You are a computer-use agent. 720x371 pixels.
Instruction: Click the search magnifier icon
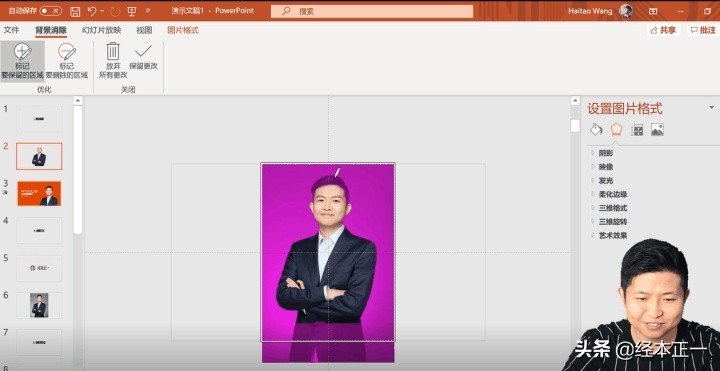(x=286, y=11)
